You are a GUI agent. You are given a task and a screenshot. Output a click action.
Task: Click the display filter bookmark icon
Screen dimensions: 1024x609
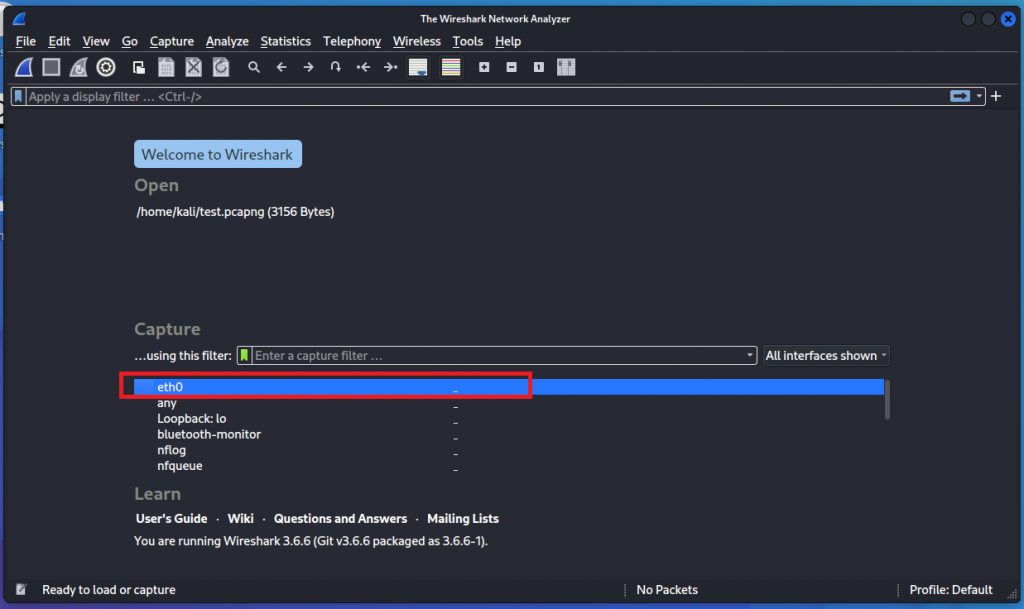coord(18,97)
